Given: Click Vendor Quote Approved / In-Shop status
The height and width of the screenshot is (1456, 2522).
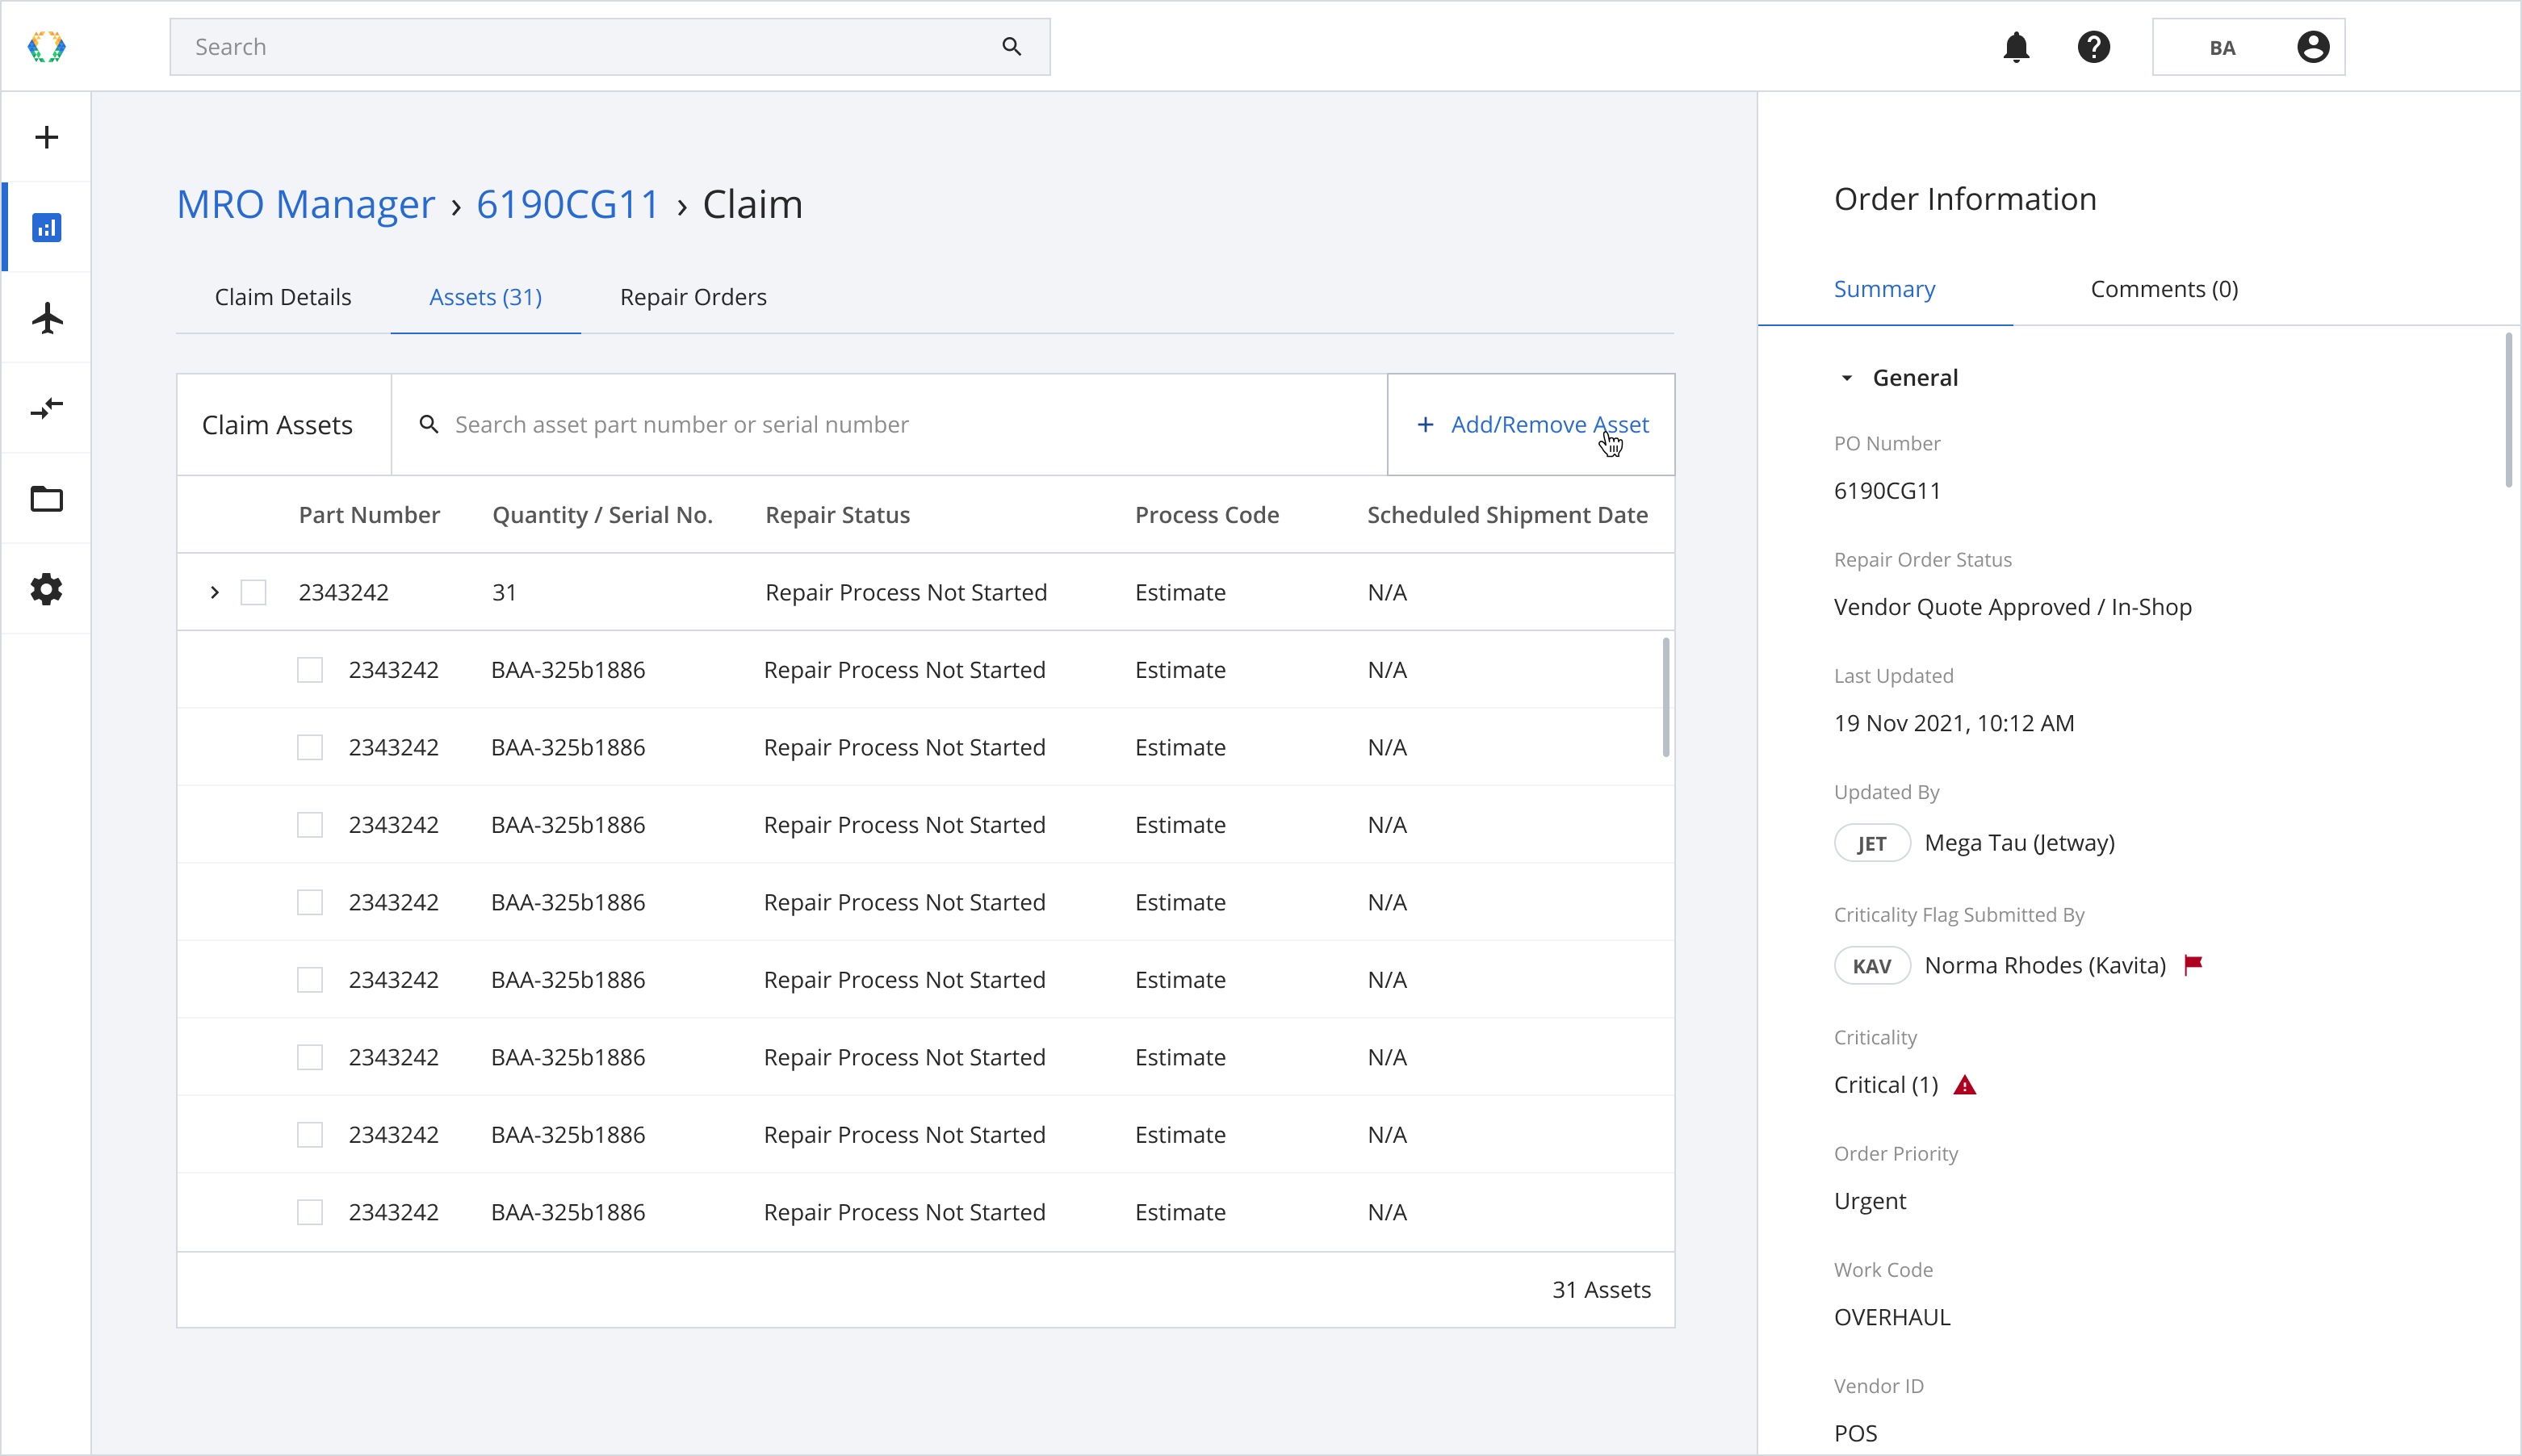Looking at the screenshot, I should pyautogui.click(x=2012, y=607).
